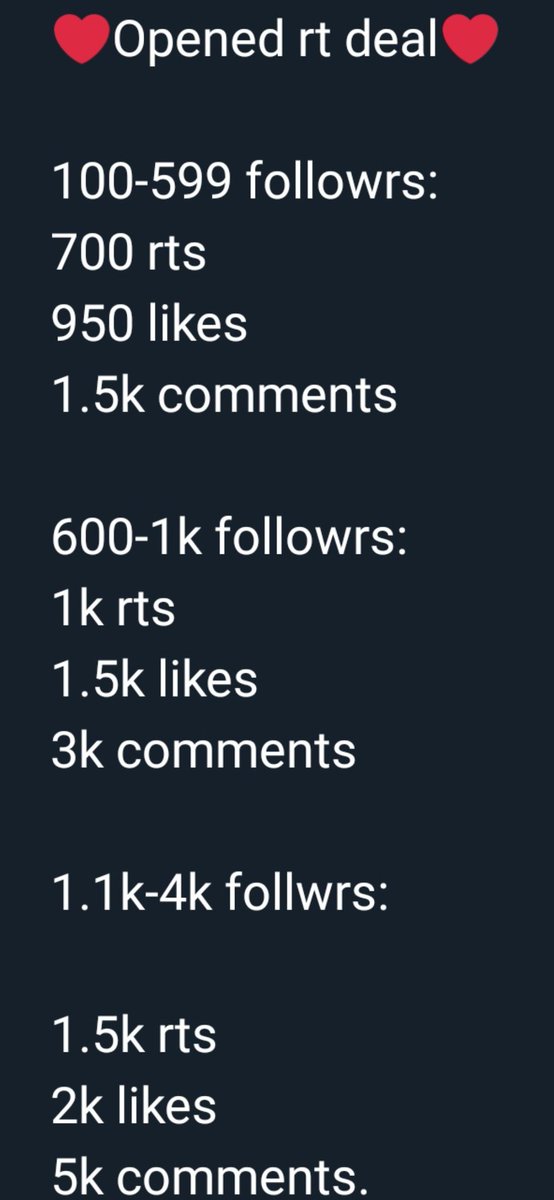The height and width of the screenshot is (1200, 554).
Task: Select the "1.5k comments" line
Action: pos(224,395)
